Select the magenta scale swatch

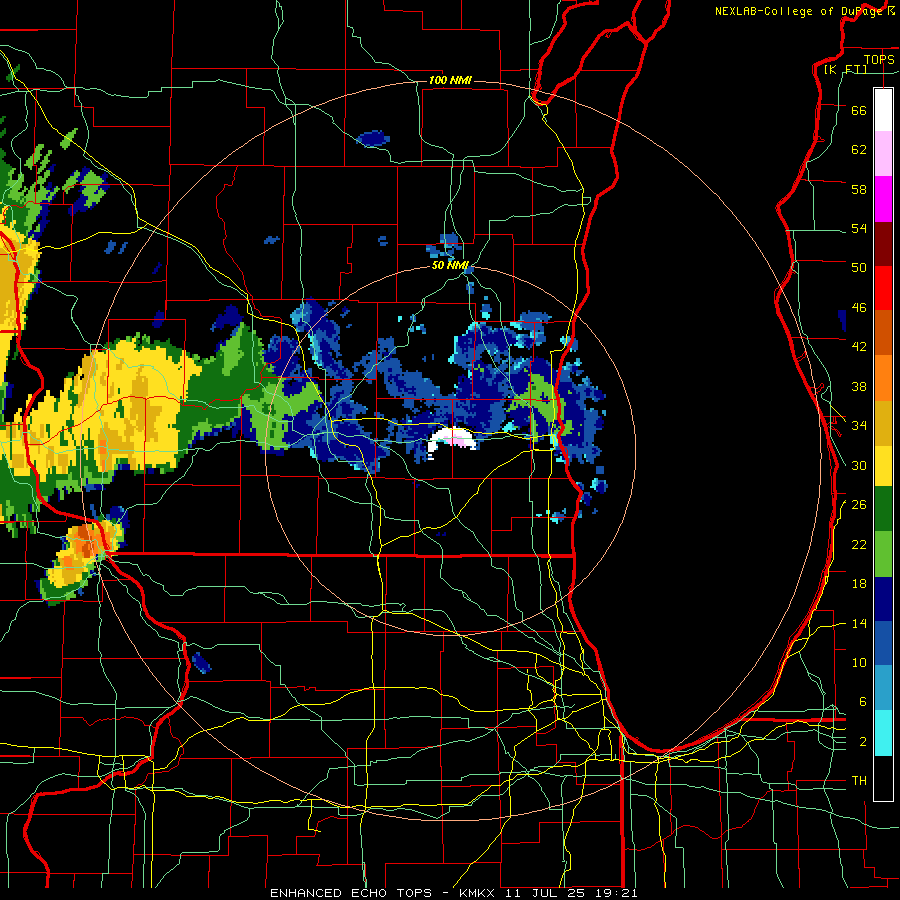[883, 199]
